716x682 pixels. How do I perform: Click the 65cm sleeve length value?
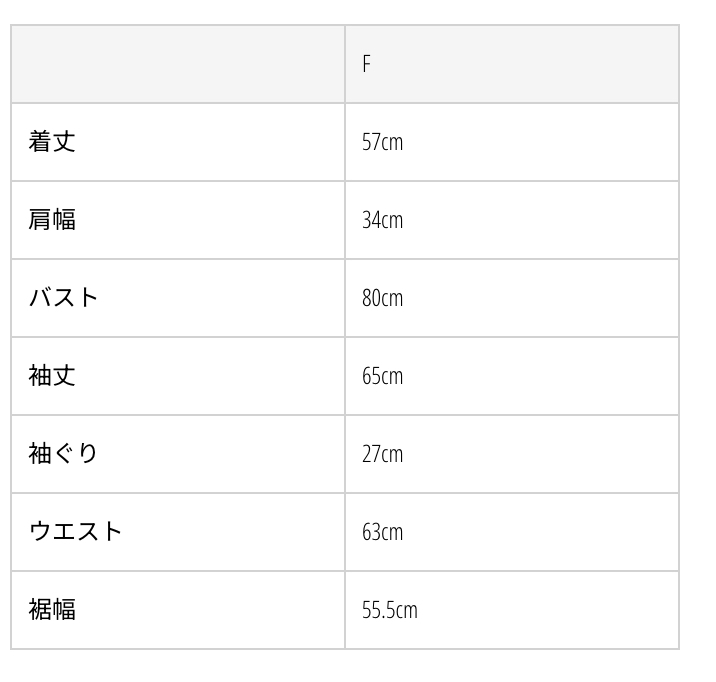pyautogui.click(x=382, y=376)
